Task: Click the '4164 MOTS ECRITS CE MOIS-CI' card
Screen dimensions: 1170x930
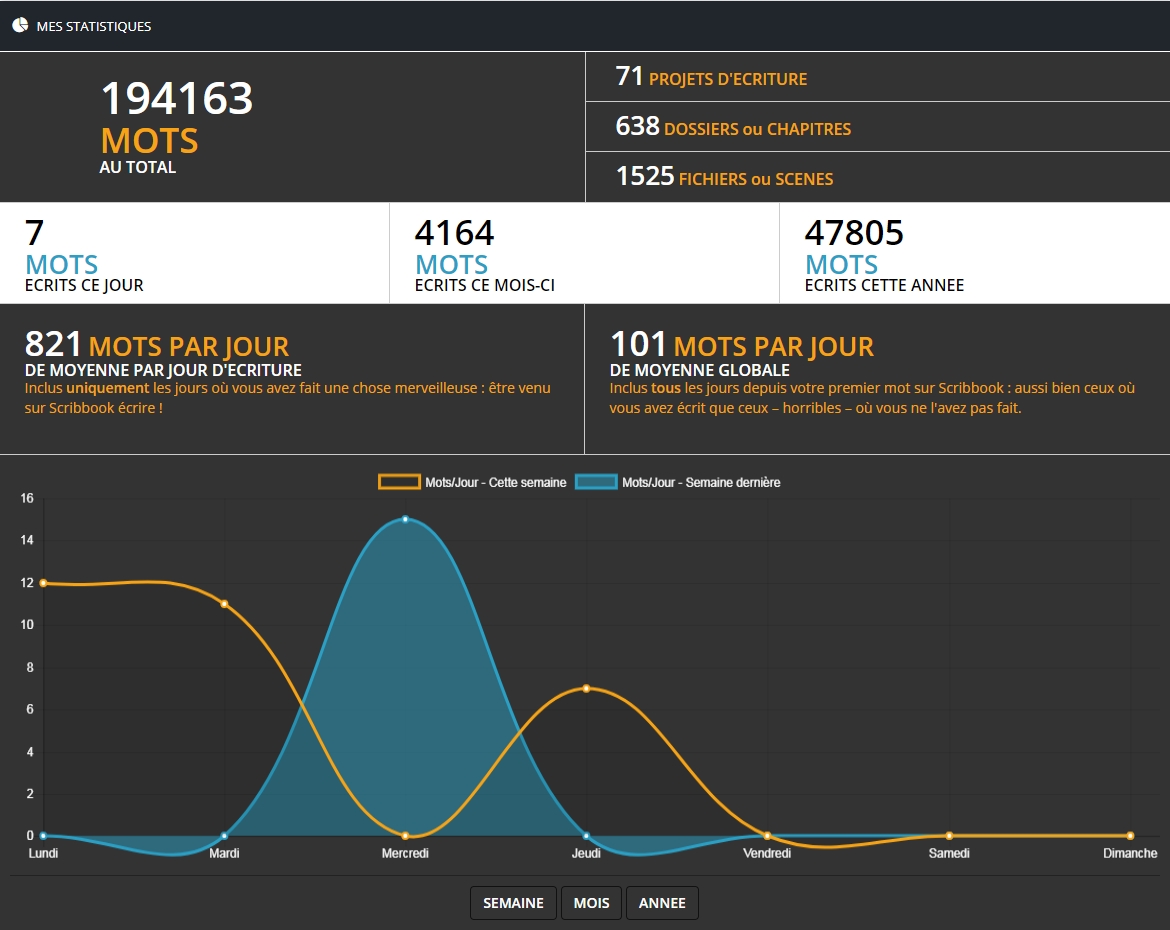Action: pos(584,253)
